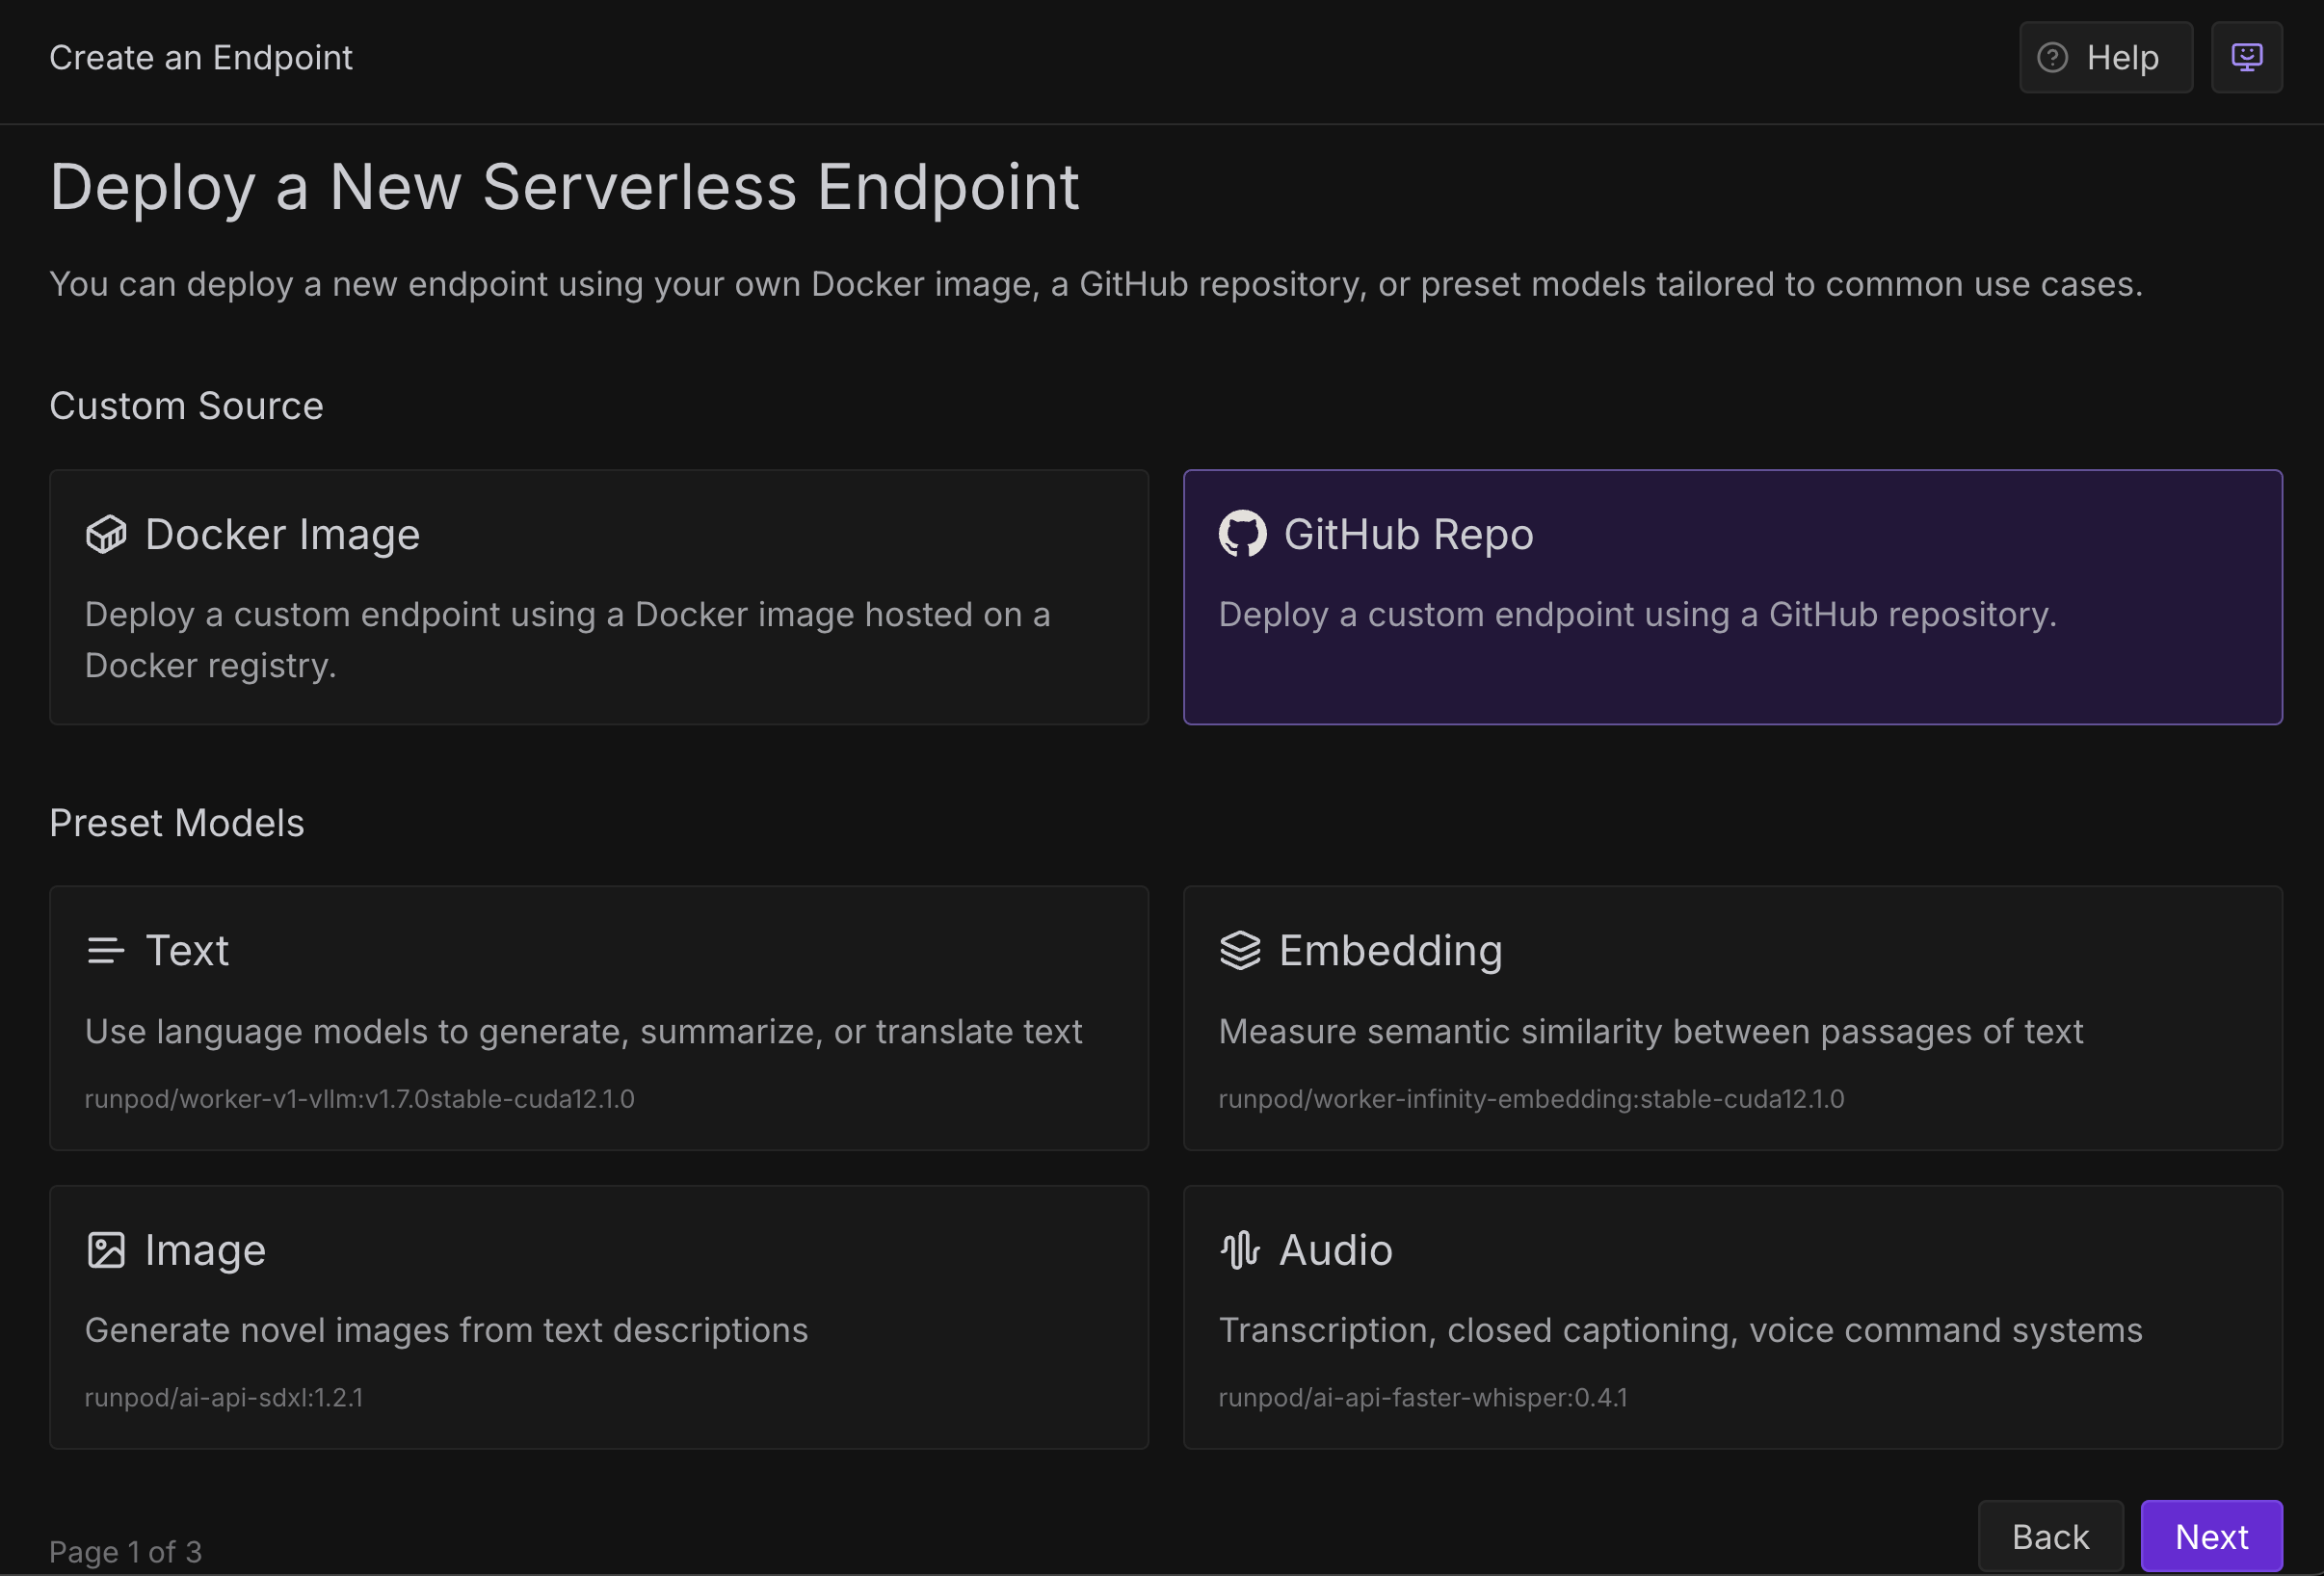Click the Audio waveform icon
This screenshot has height=1576, width=2324.
click(x=1240, y=1250)
